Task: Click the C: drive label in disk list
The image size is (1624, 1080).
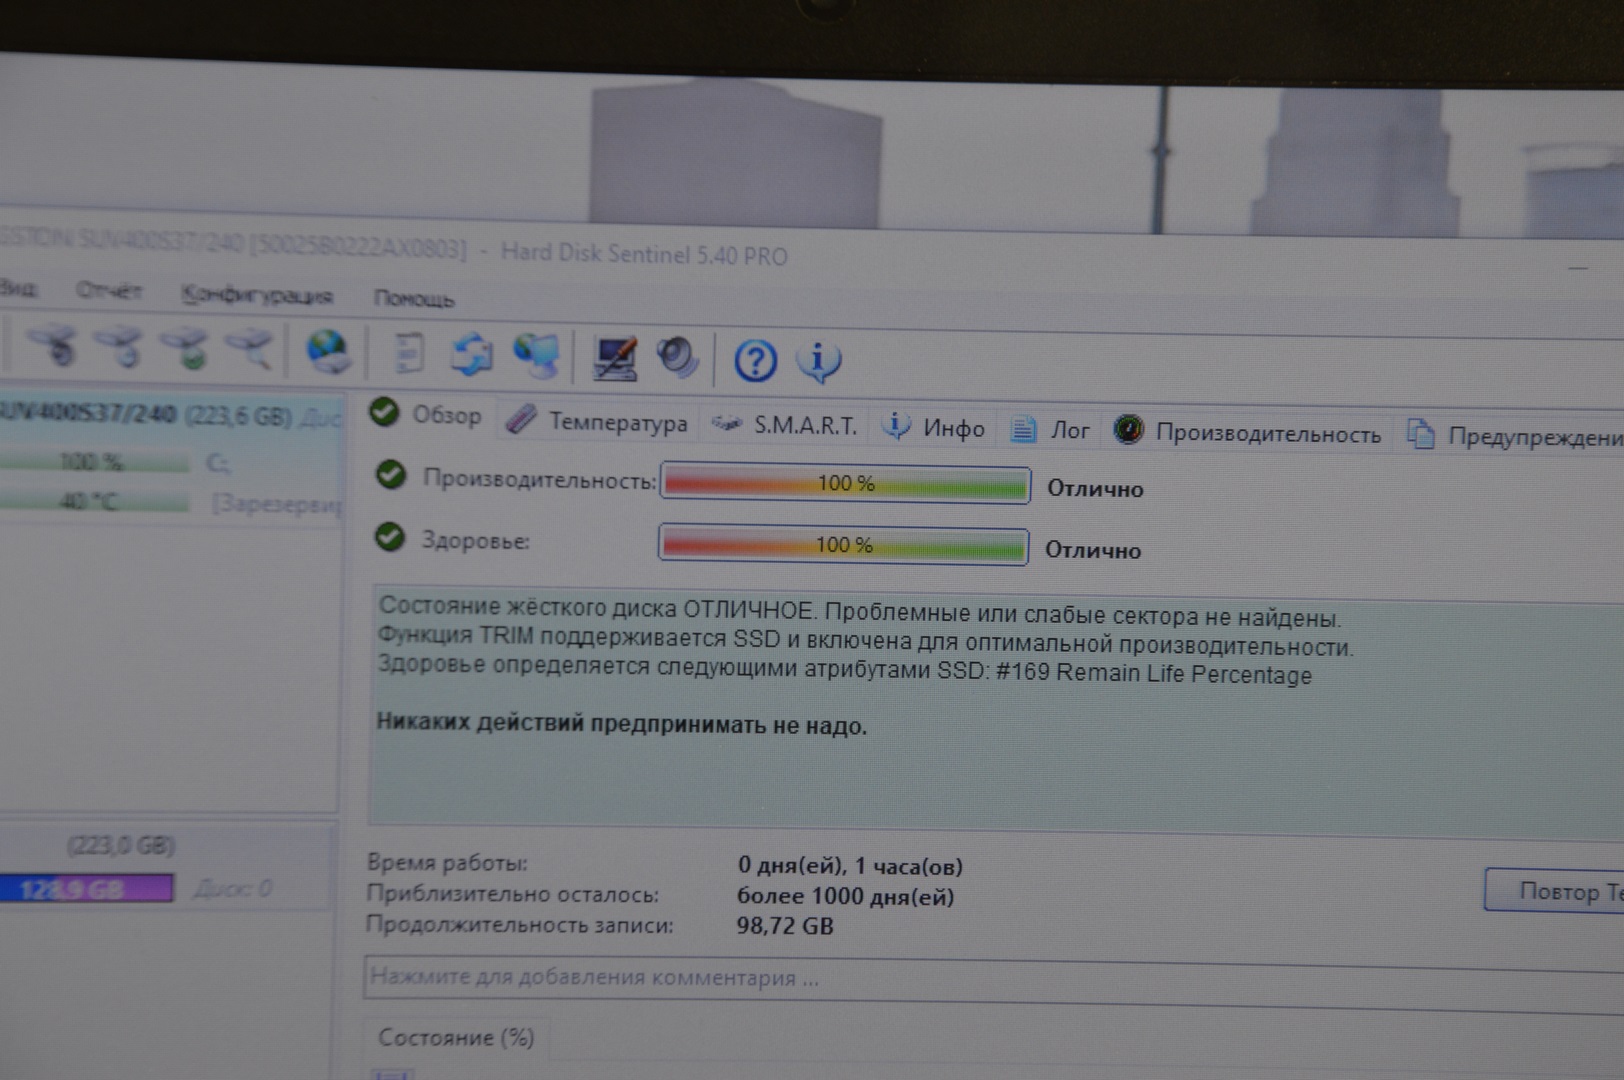Action: (218, 463)
